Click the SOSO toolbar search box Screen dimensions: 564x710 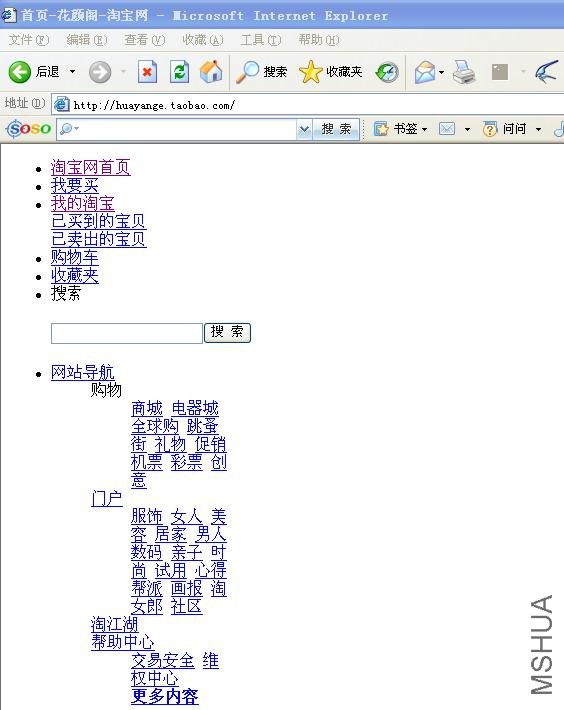pyautogui.click(x=177, y=129)
